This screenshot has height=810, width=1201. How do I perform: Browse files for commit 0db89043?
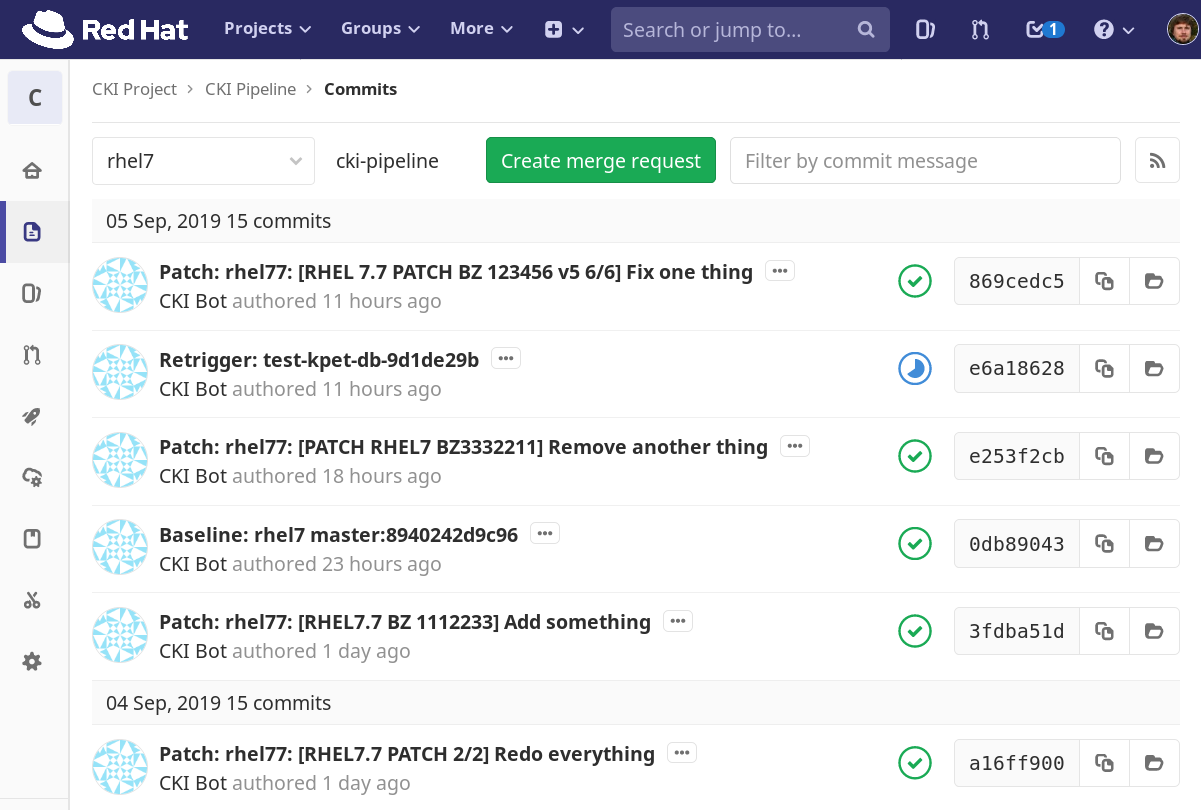click(x=1154, y=544)
